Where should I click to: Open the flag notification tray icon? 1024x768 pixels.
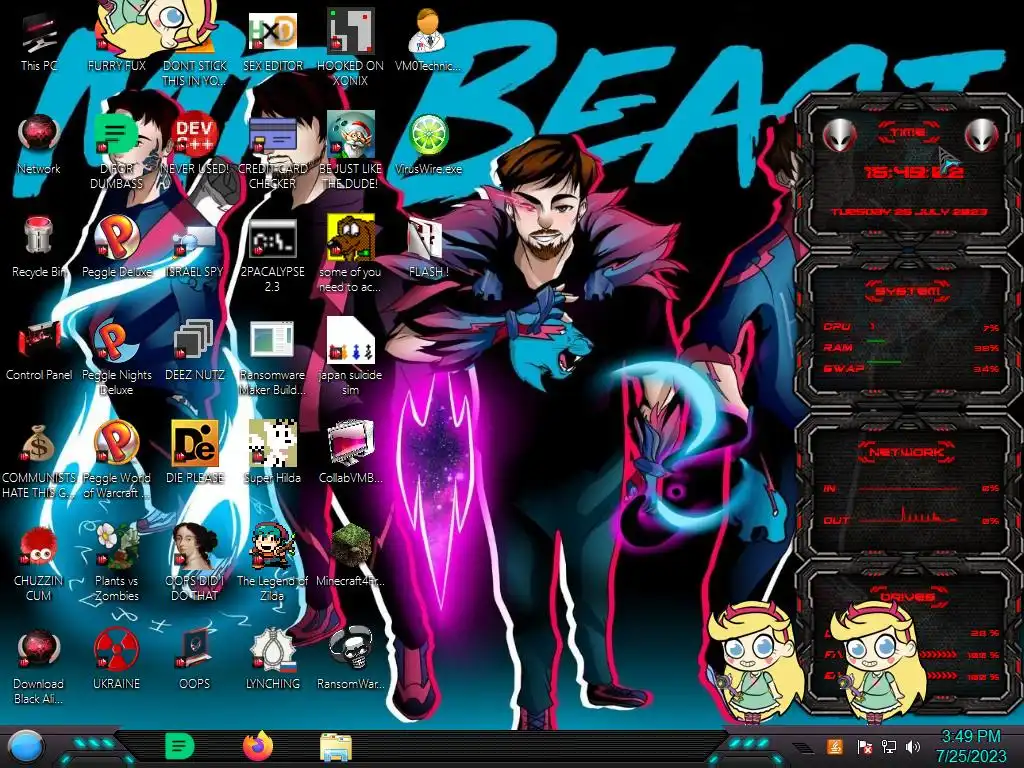[864, 746]
